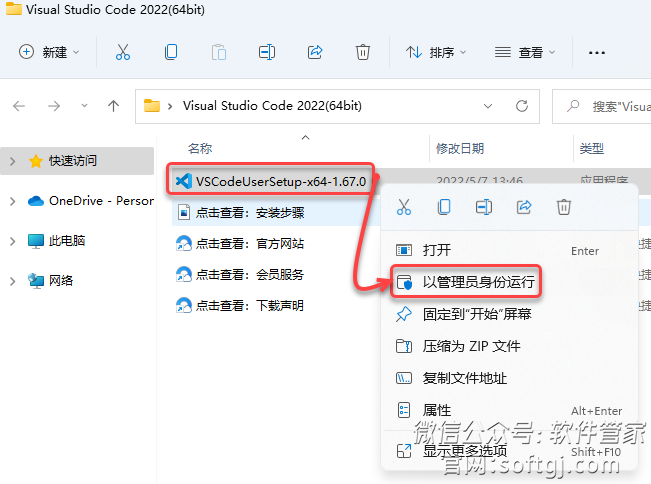Screen dimensions: 651x484
Task: Select 固定到"开始"屏幕 menu item
Action: [509, 314]
